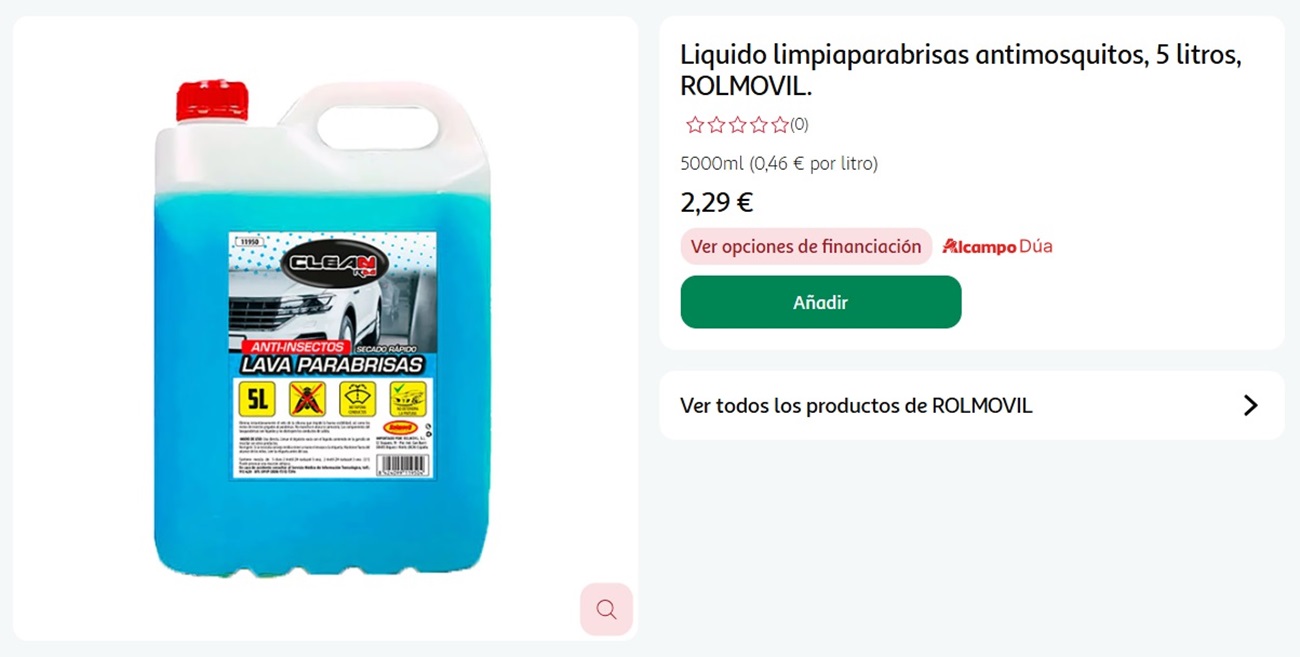Click the 5000ml price per litre text

[x=779, y=163]
